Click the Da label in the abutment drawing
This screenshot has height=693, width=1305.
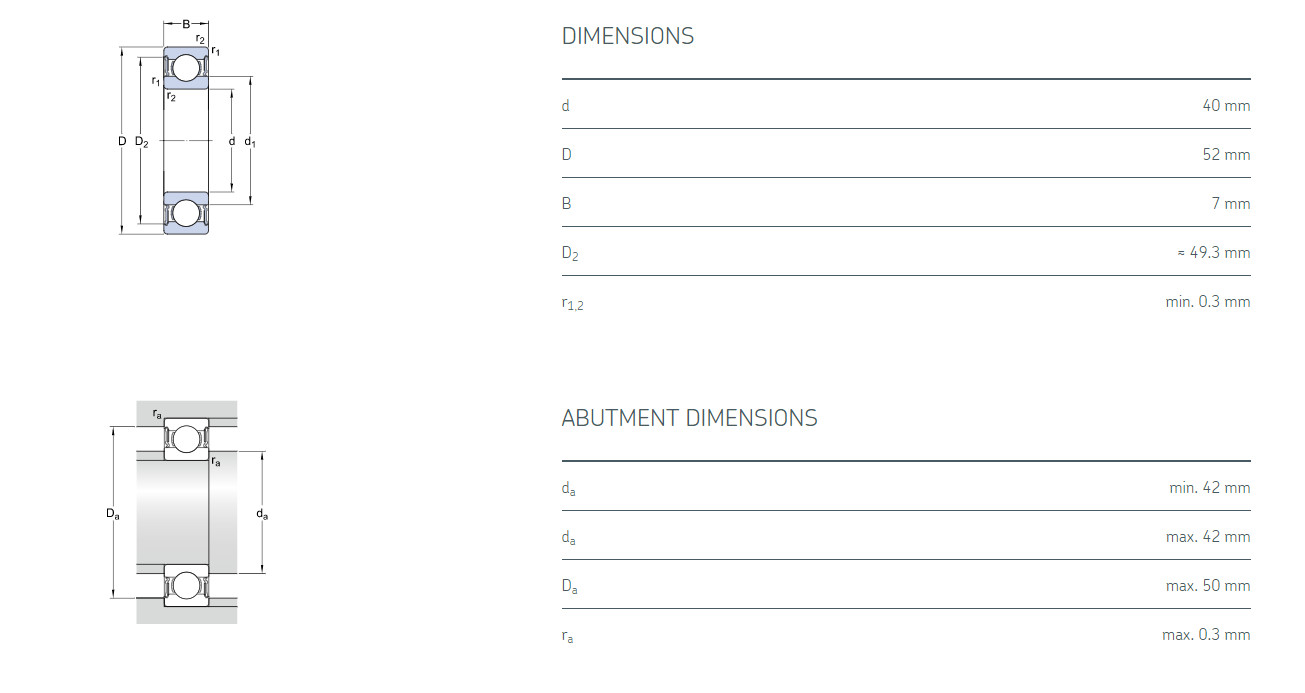pyautogui.click(x=113, y=514)
